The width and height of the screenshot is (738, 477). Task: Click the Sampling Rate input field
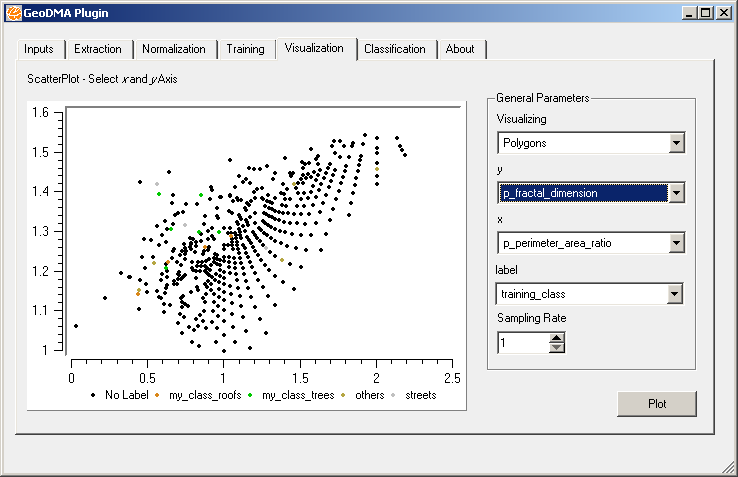tap(522, 343)
